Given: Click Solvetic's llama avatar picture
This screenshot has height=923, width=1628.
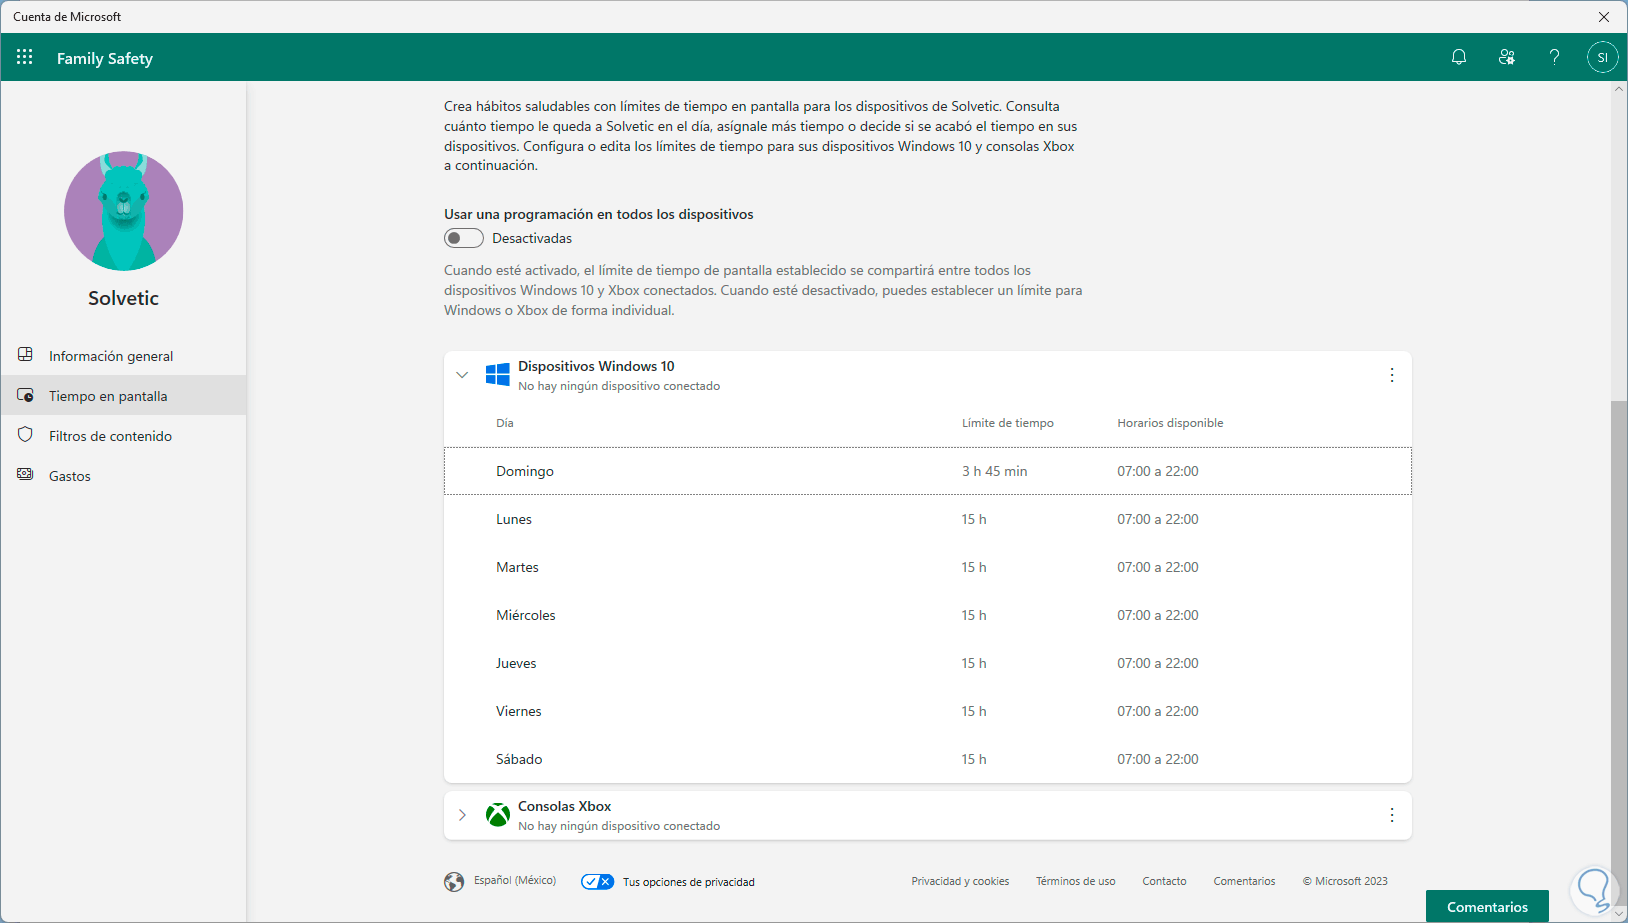Looking at the screenshot, I should (124, 211).
